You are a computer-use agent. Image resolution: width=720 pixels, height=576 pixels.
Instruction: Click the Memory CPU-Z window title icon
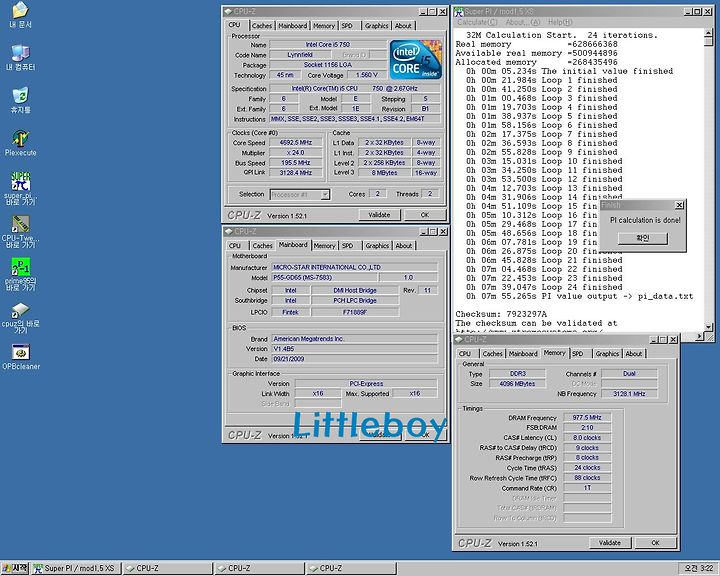(459, 339)
